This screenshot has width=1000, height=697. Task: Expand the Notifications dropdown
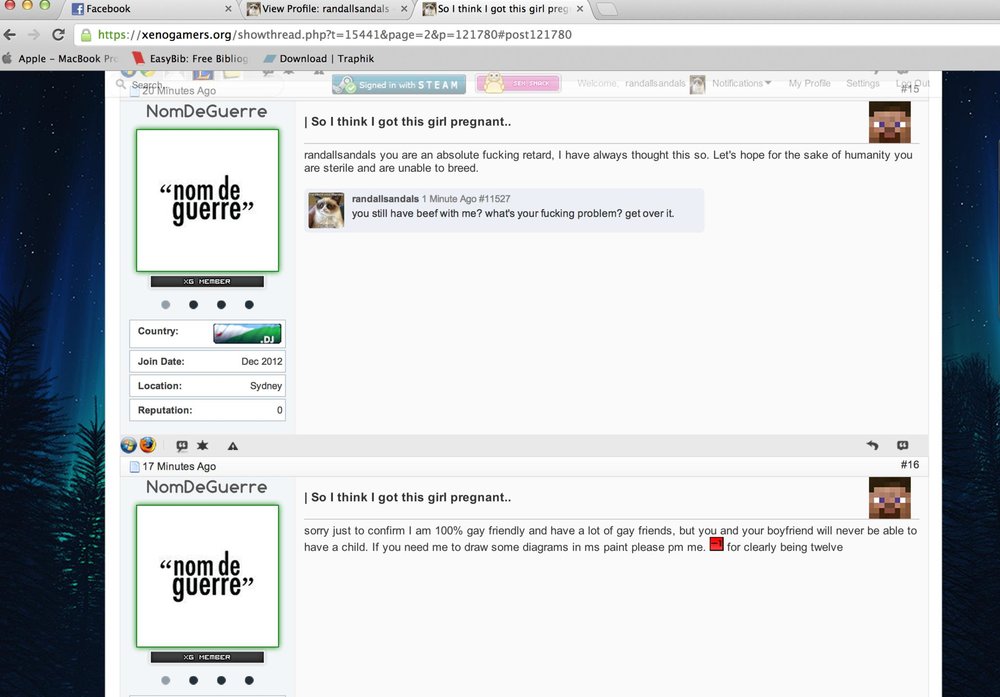pyautogui.click(x=741, y=84)
